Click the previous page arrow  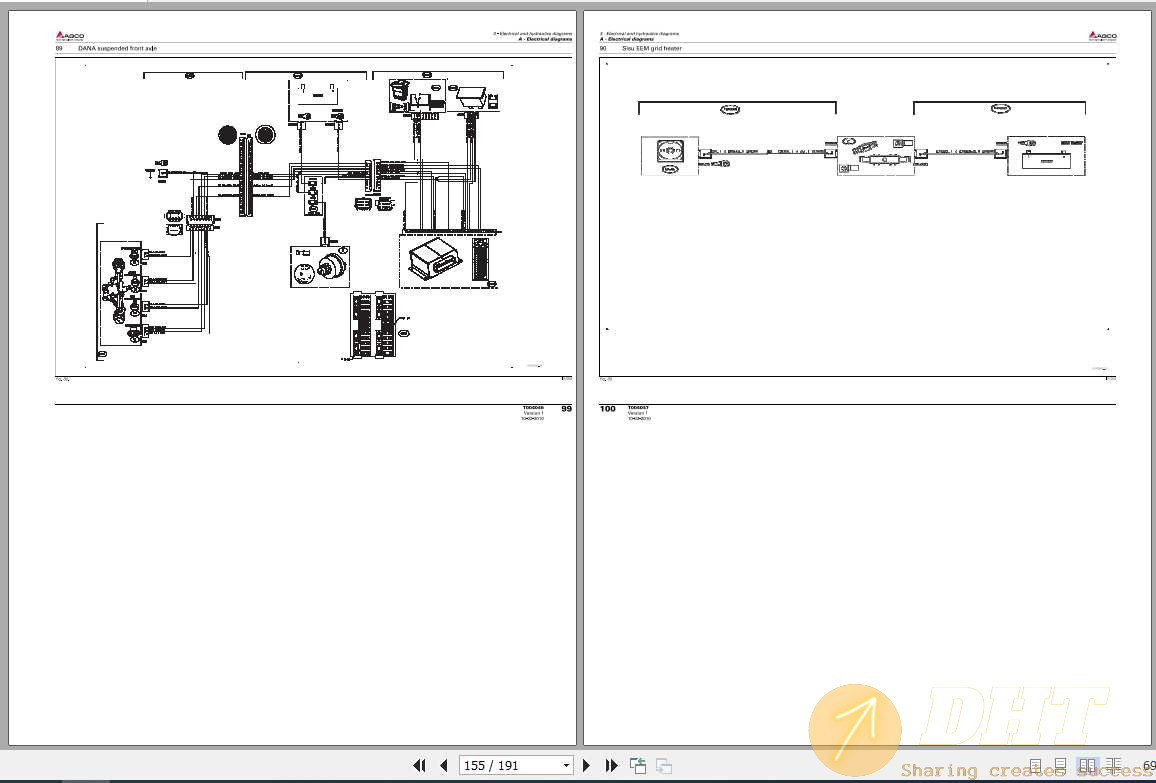(443, 766)
